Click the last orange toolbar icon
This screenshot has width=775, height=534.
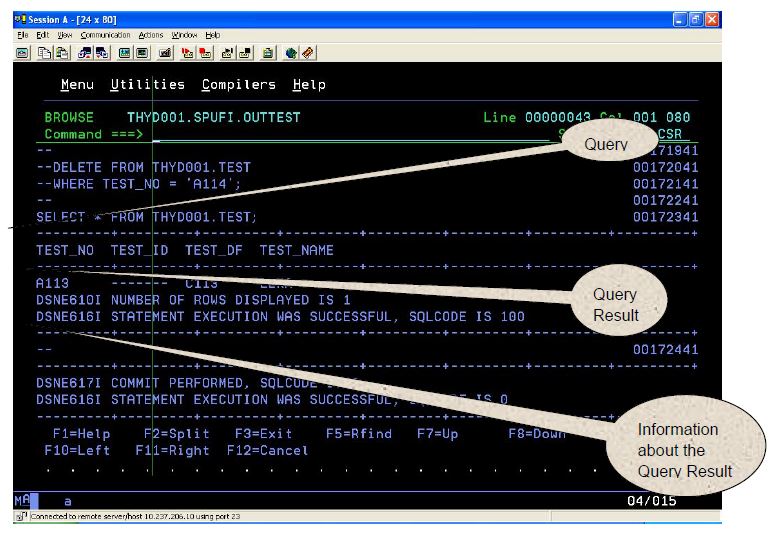[x=308, y=53]
